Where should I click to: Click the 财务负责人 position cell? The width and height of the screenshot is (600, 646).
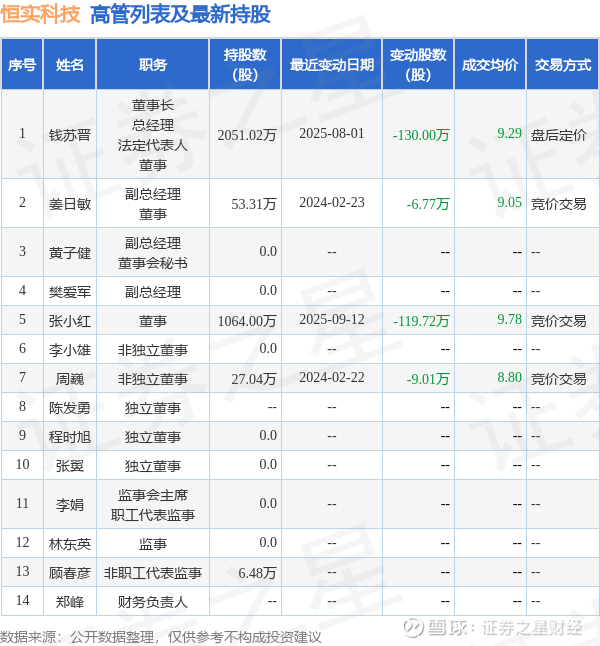[153, 602]
